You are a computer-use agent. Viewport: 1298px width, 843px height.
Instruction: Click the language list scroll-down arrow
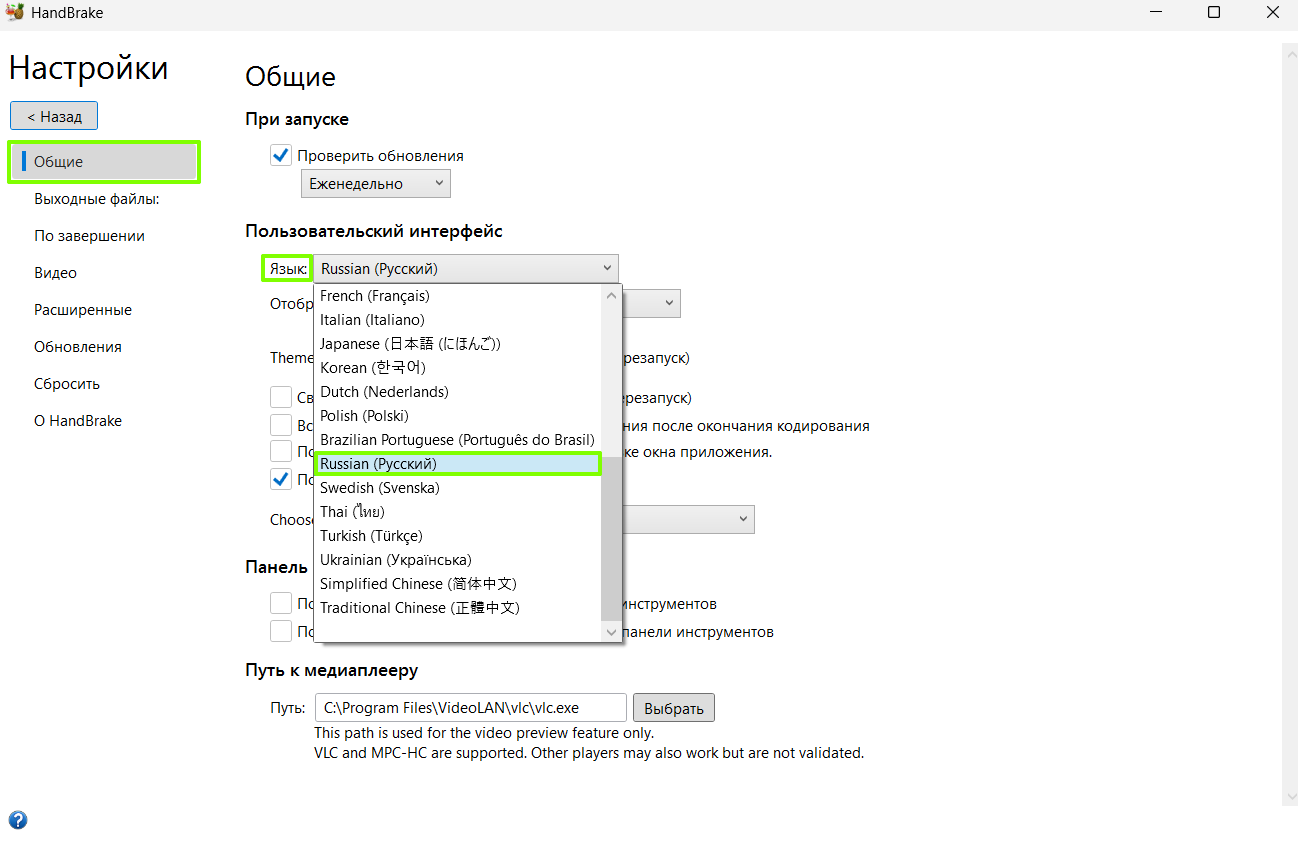(611, 632)
